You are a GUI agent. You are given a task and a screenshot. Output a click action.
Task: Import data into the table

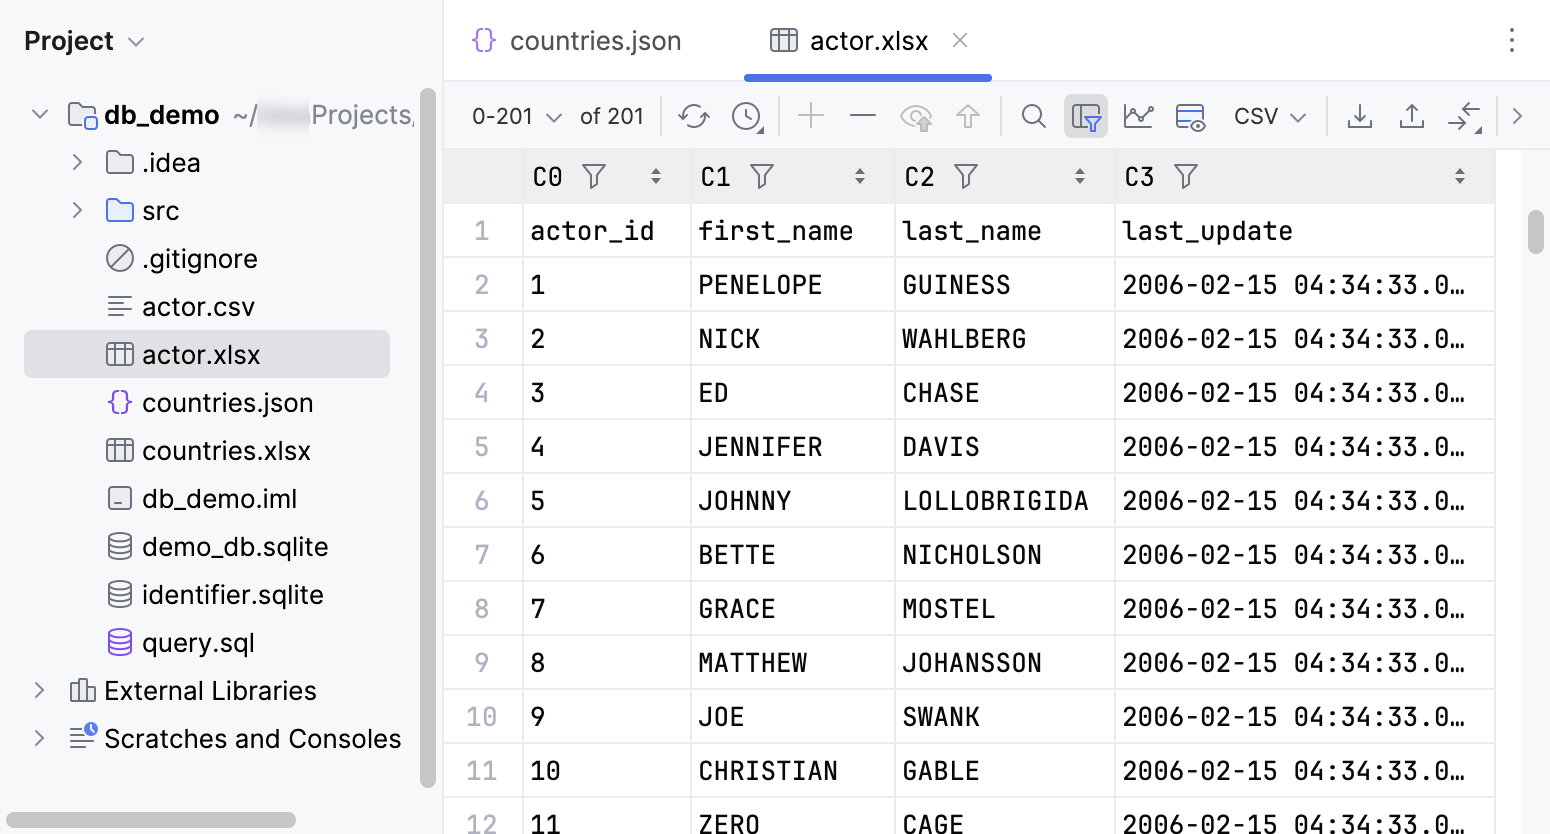1411,116
